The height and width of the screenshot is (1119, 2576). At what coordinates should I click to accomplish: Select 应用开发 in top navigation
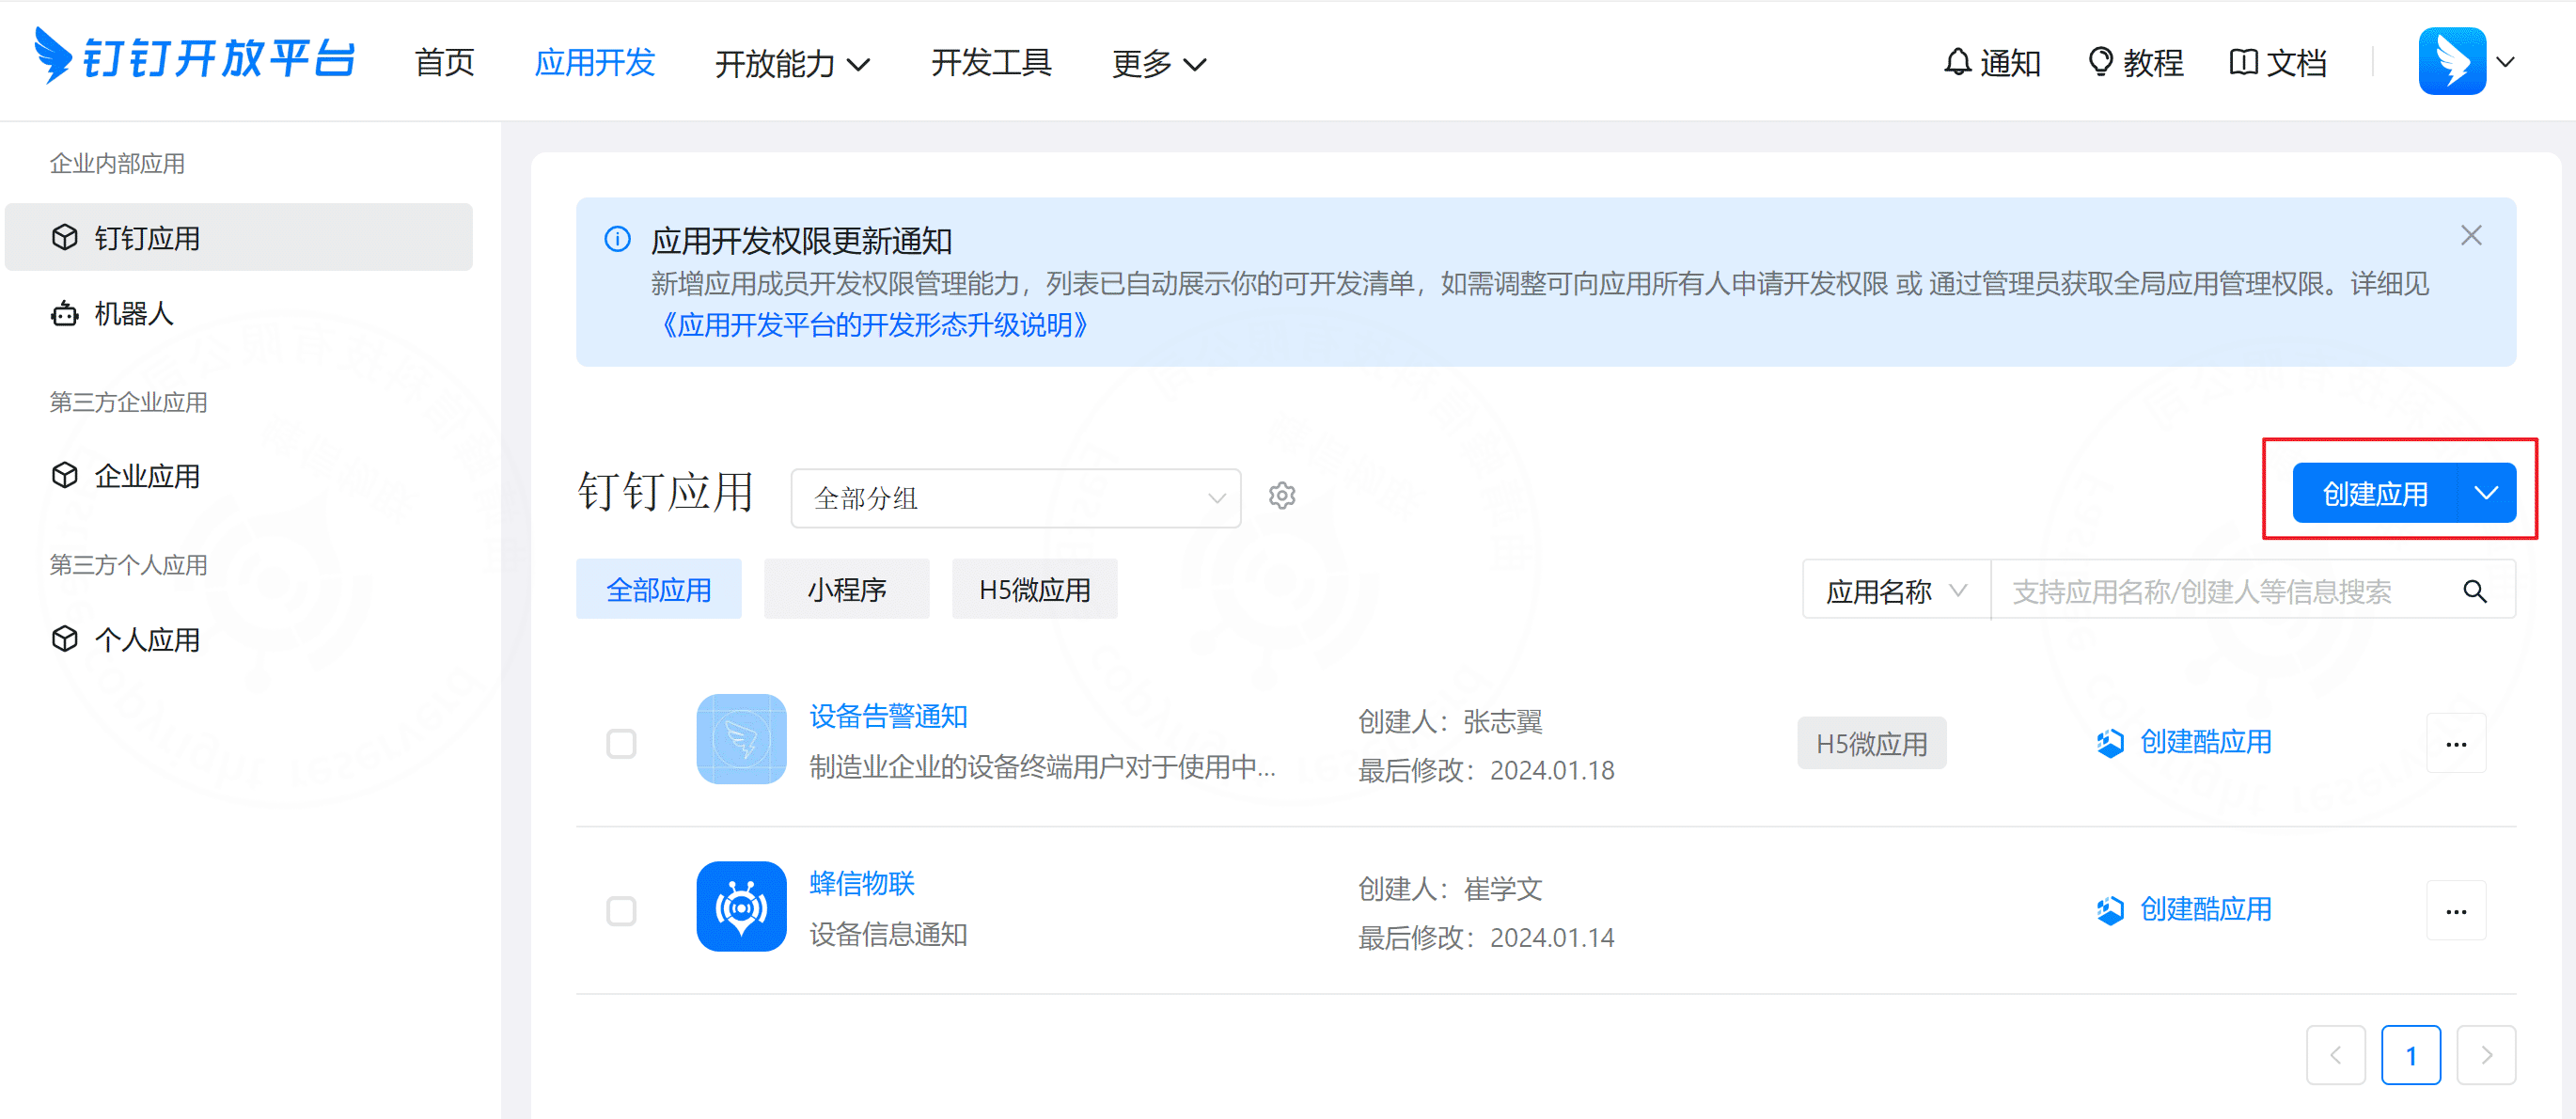pos(594,63)
